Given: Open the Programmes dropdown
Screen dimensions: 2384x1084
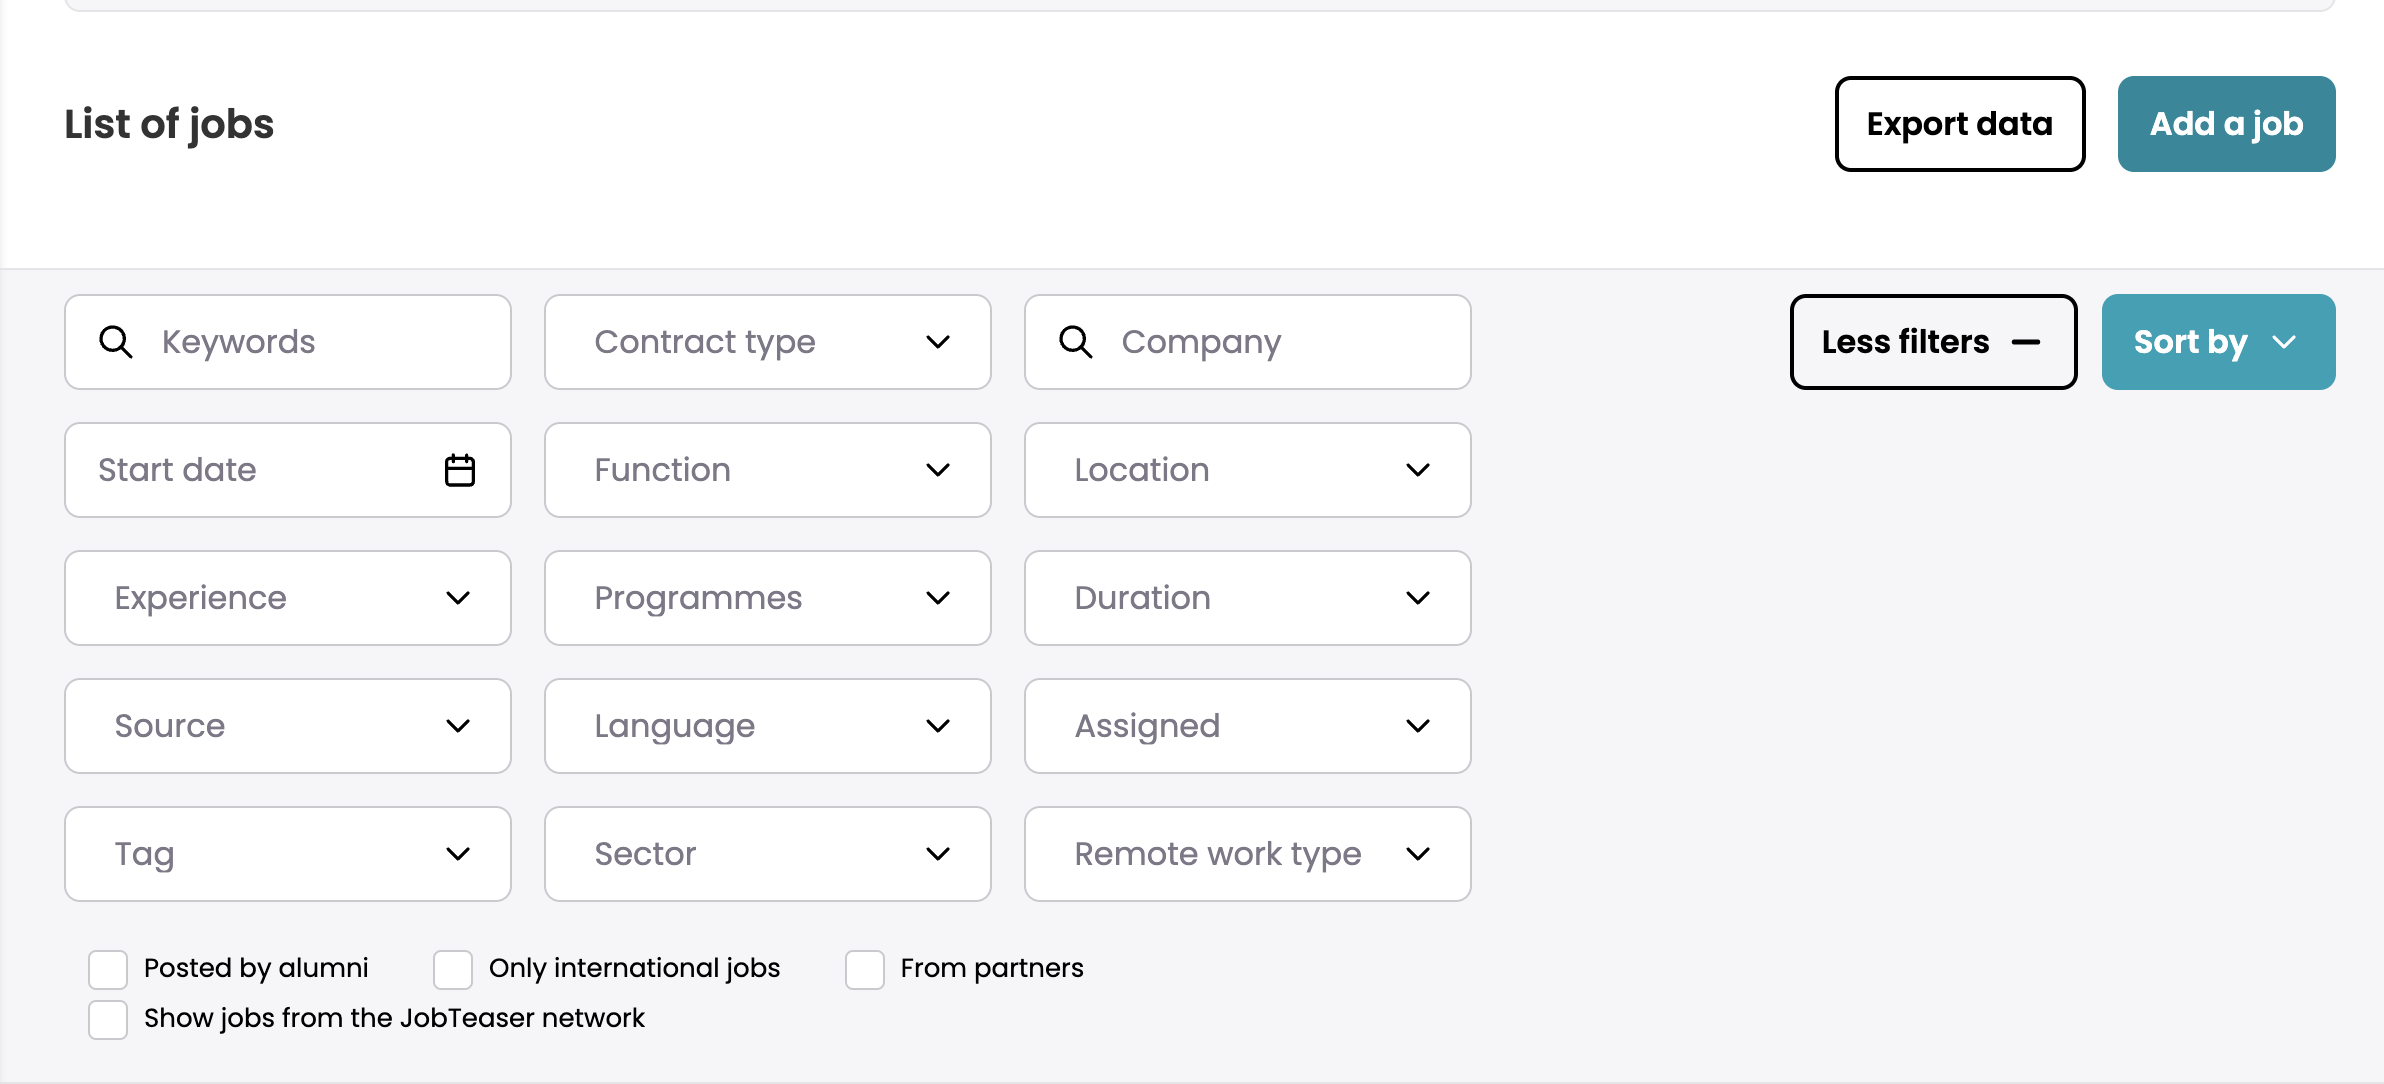Looking at the screenshot, I should click(x=767, y=598).
